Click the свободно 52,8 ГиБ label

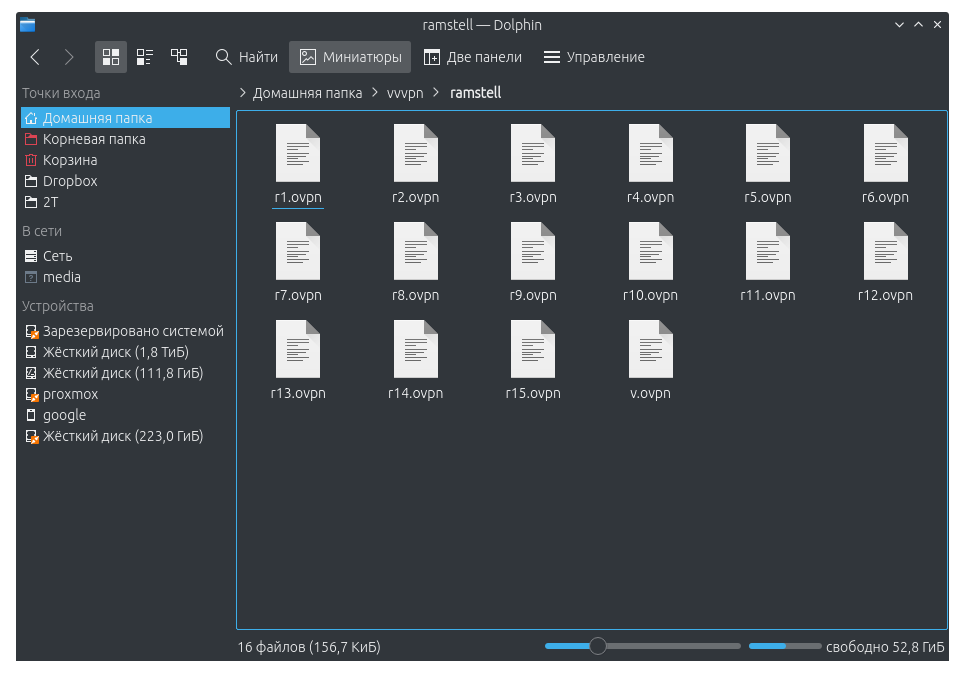(885, 647)
